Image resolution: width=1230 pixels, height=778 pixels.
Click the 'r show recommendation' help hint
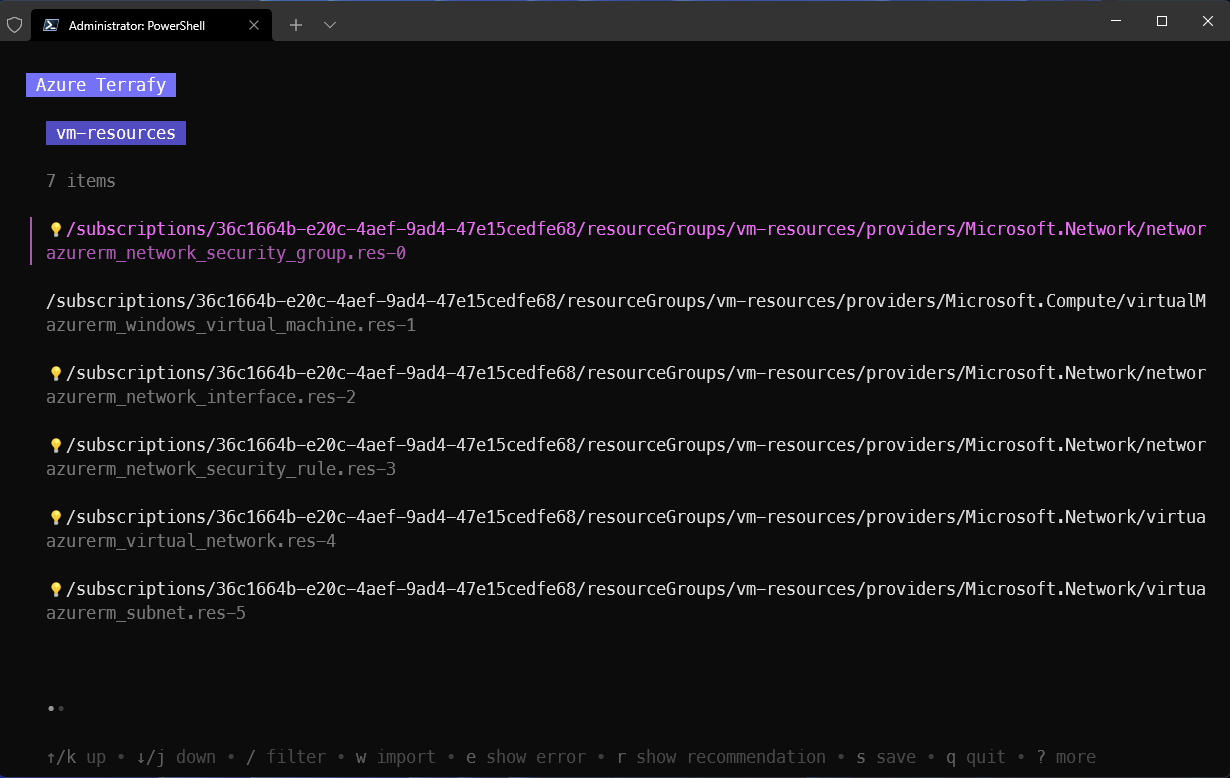point(721,757)
